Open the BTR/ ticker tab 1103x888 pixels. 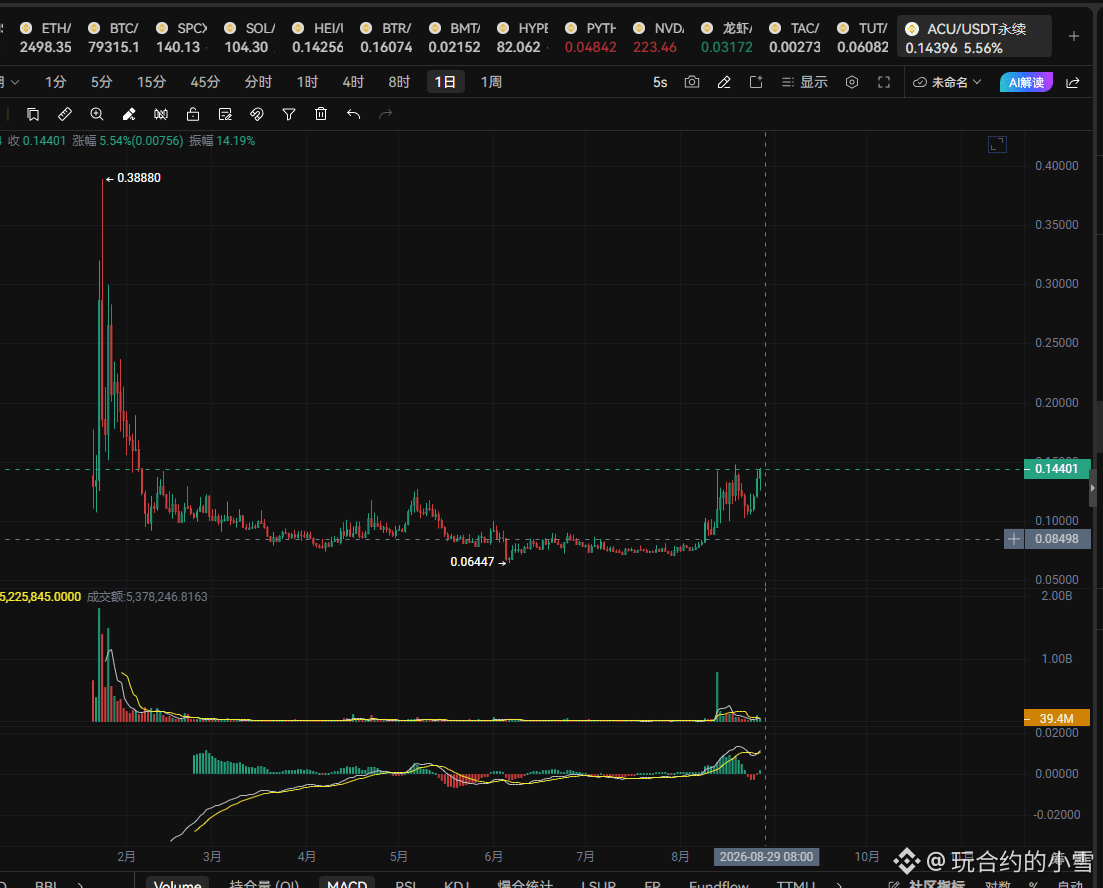[x=385, y=37]
